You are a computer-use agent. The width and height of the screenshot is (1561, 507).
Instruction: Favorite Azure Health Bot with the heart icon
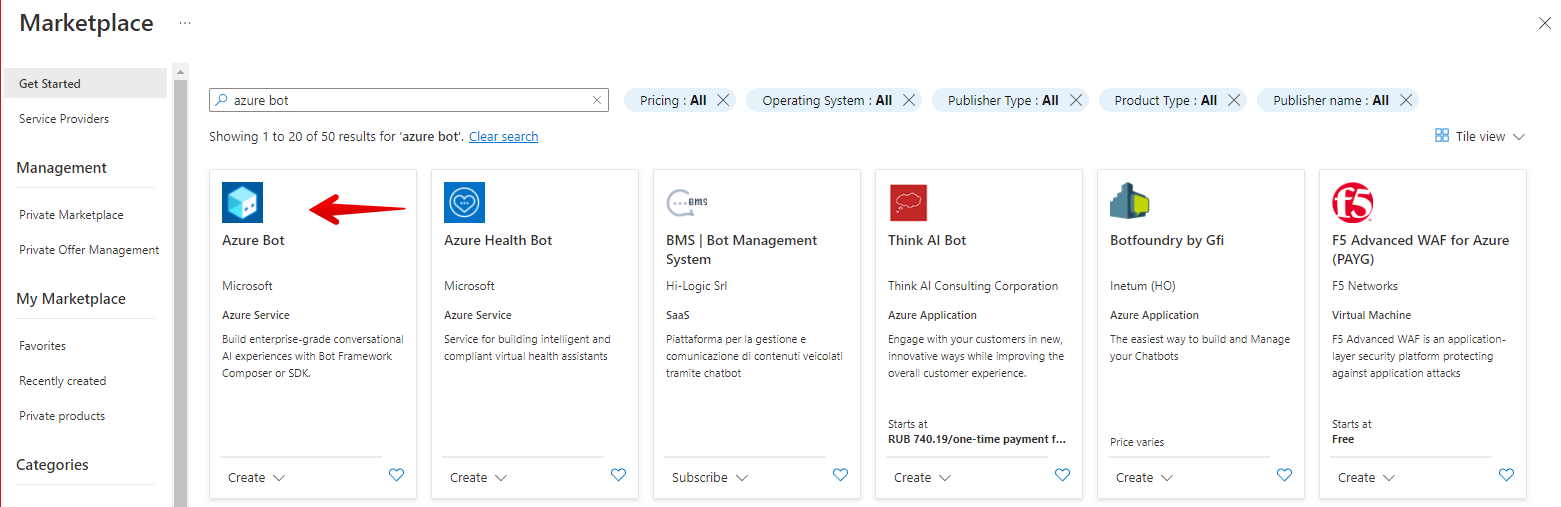point(618,475)
